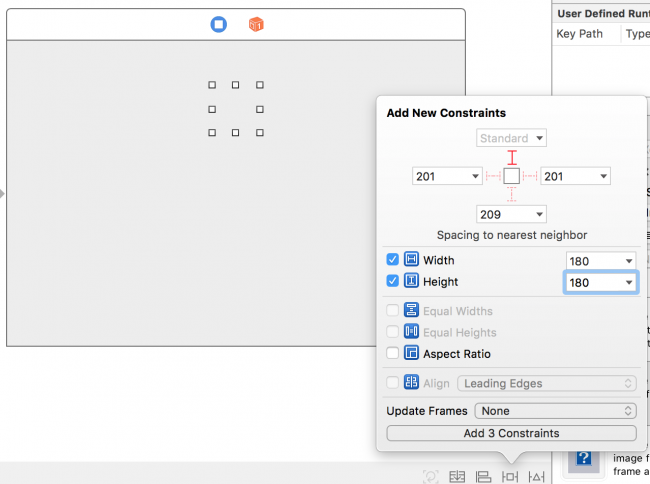Enable the top spacing constraint strut

(x=512, y=157)
